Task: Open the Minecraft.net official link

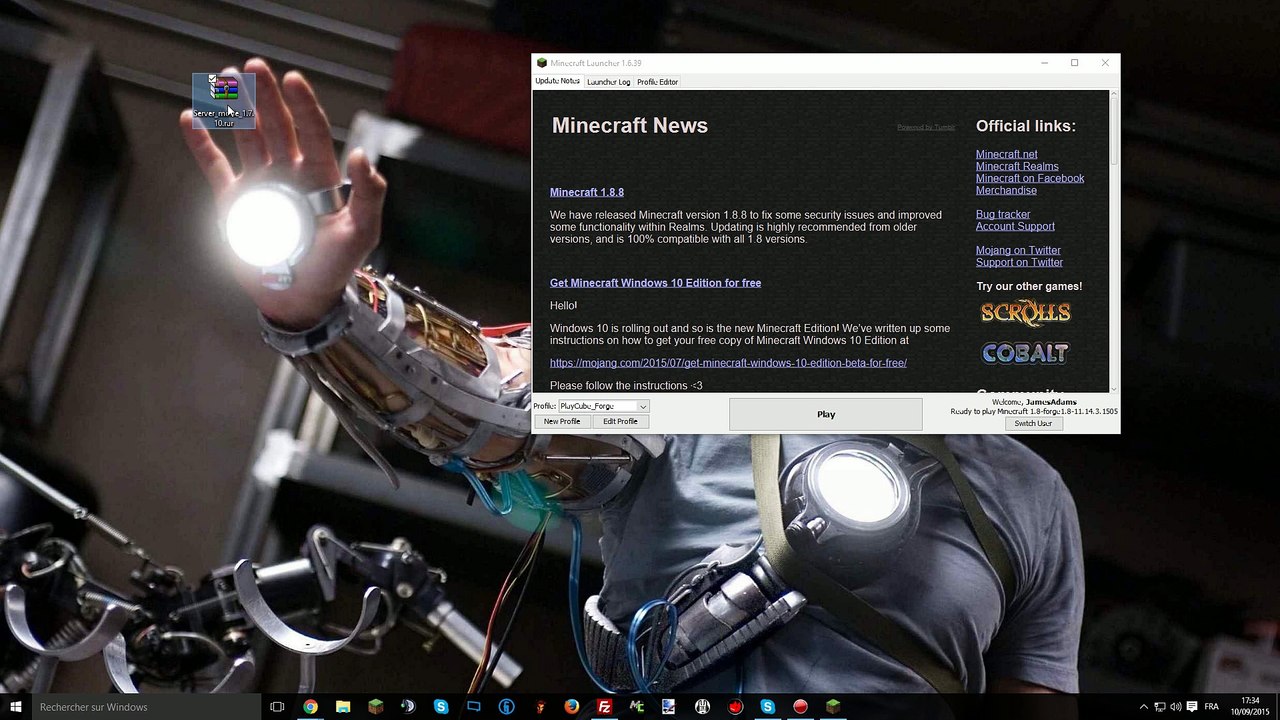Action: click(x=1006, y=154)
